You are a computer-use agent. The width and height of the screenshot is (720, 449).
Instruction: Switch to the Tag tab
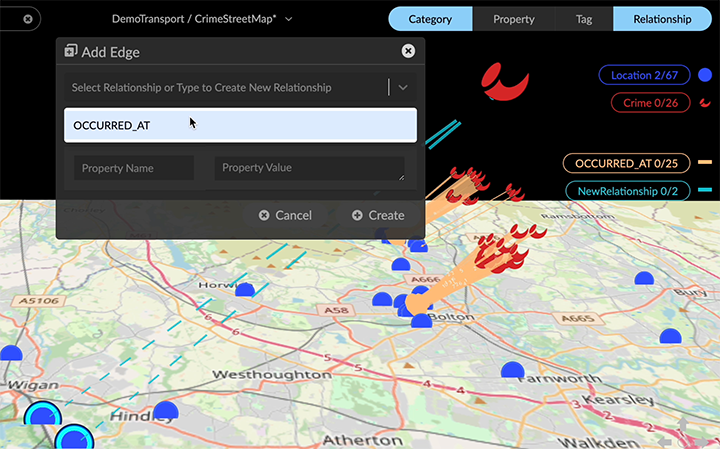coord(586,19)
